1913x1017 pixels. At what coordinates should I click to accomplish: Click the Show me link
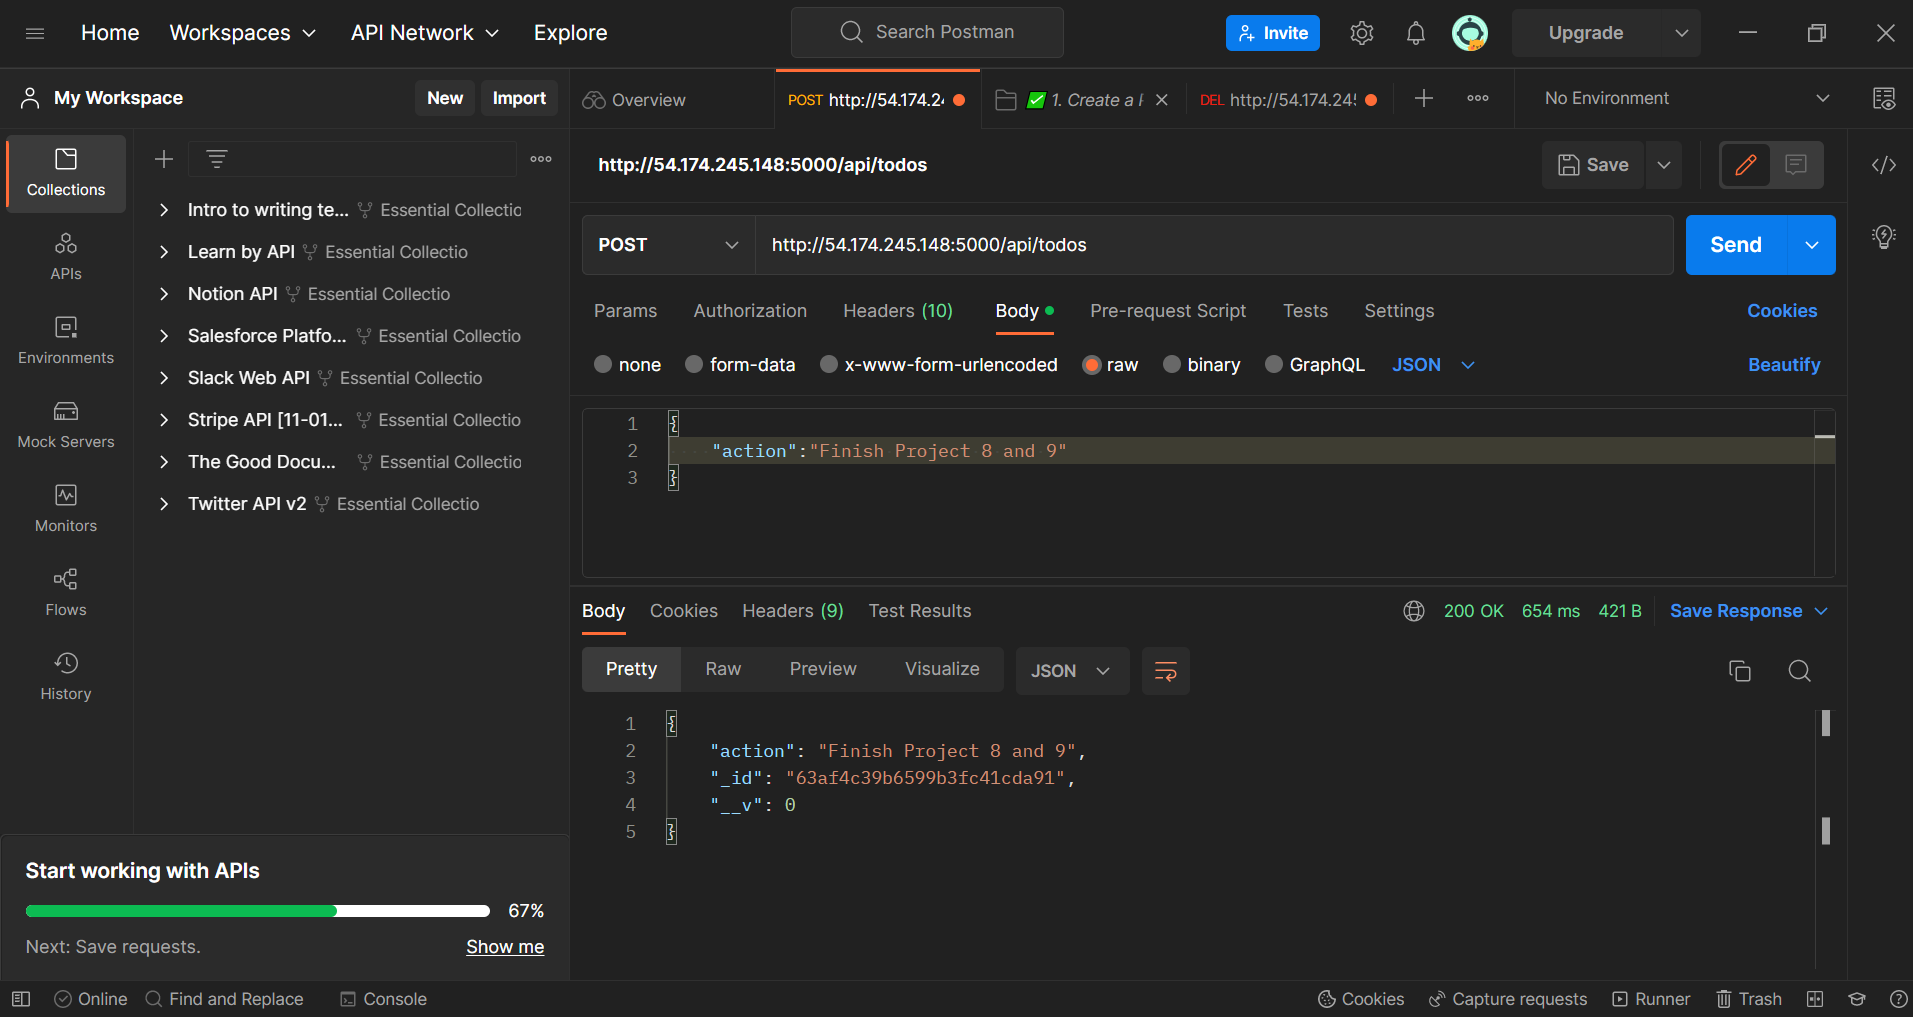(504, 946)
